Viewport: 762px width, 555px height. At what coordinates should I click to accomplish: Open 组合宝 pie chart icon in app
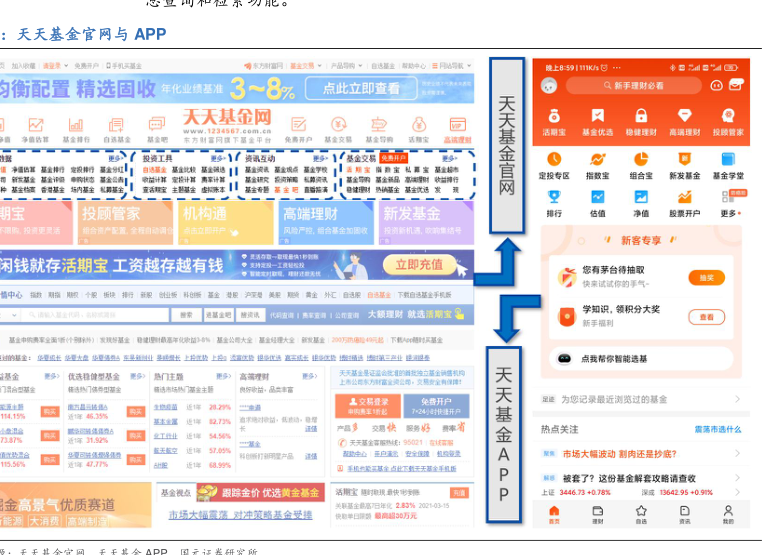pyautogui.click(x=641, y=159)
